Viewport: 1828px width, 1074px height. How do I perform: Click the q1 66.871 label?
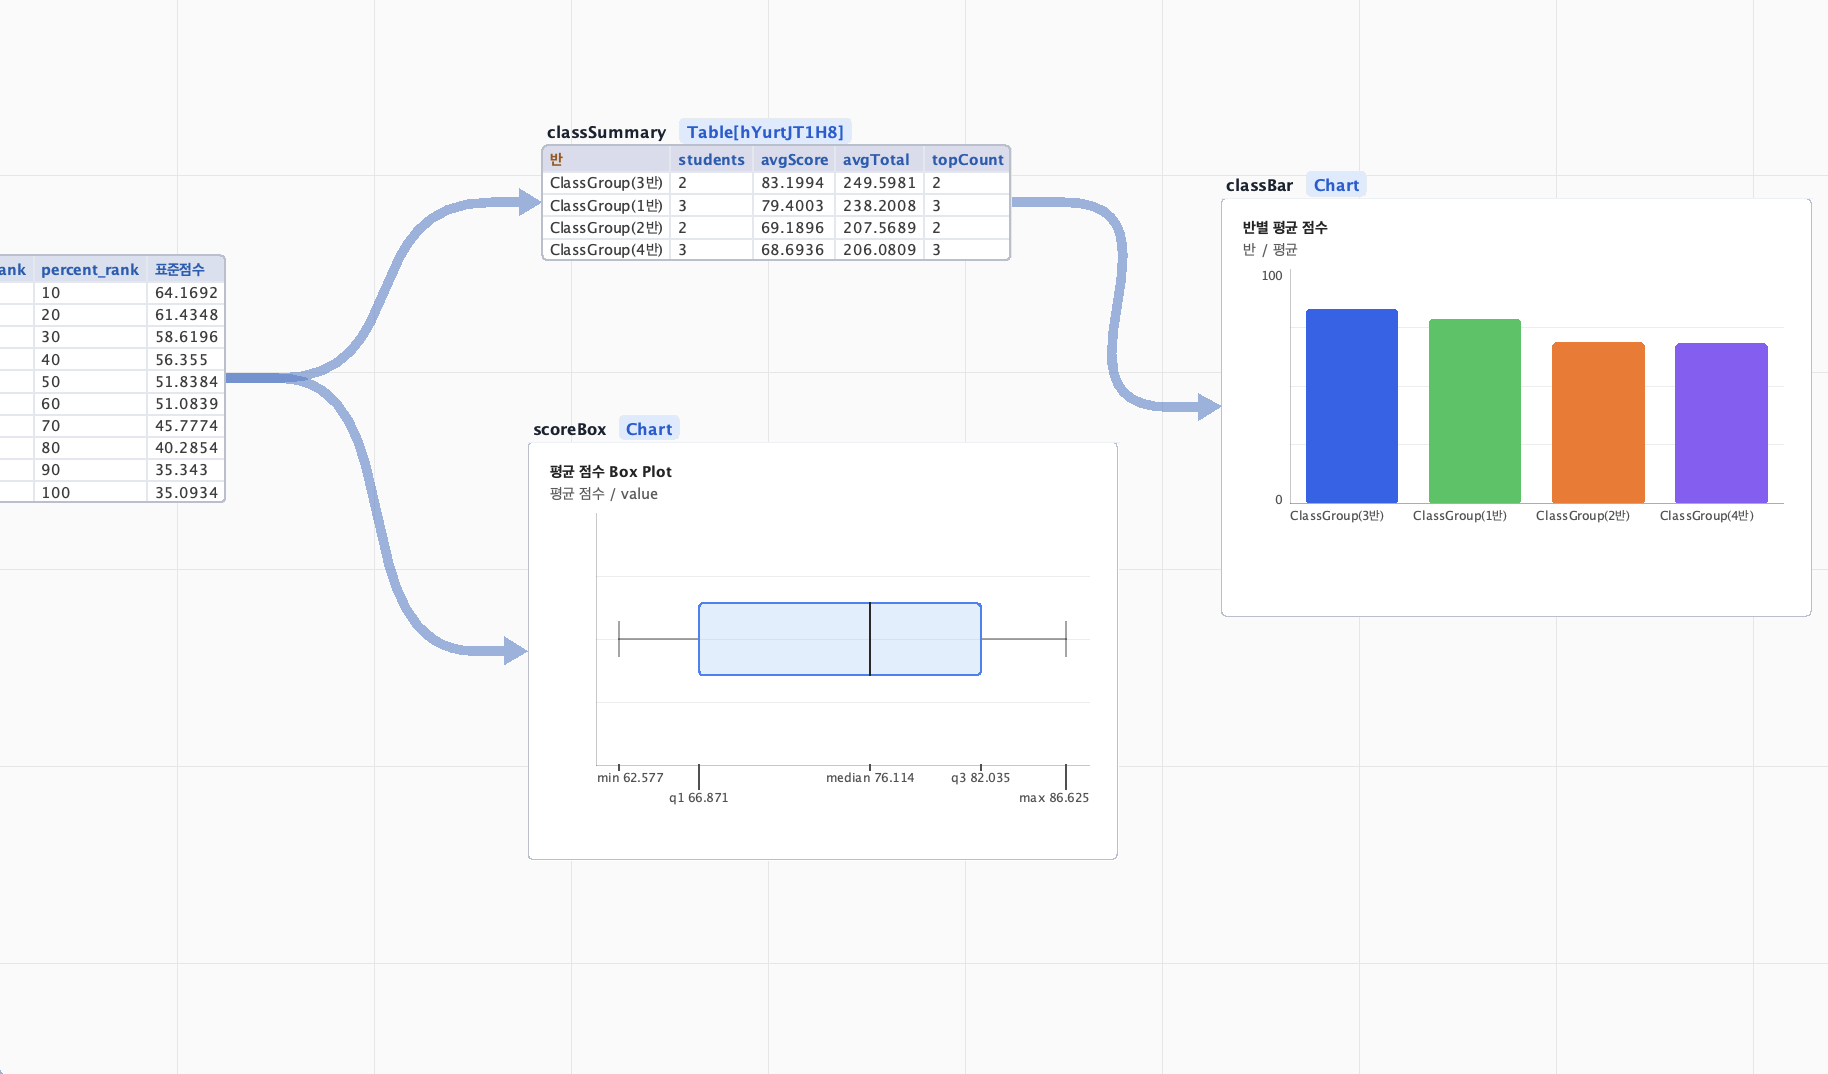699,798
